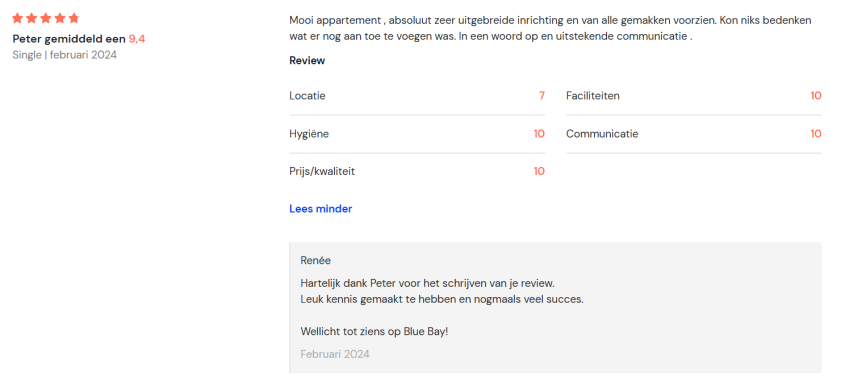The image size is (841, 384).
Task: Select the Locatie rating row
Action: [417, 97]
